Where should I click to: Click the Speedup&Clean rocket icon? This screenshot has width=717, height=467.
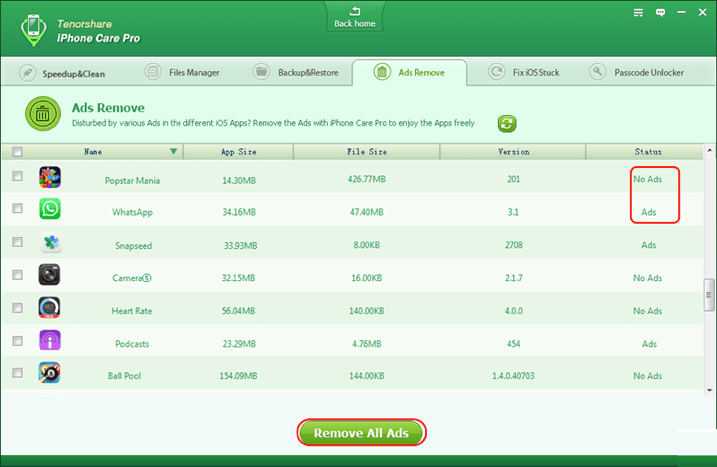click(27, 73)
